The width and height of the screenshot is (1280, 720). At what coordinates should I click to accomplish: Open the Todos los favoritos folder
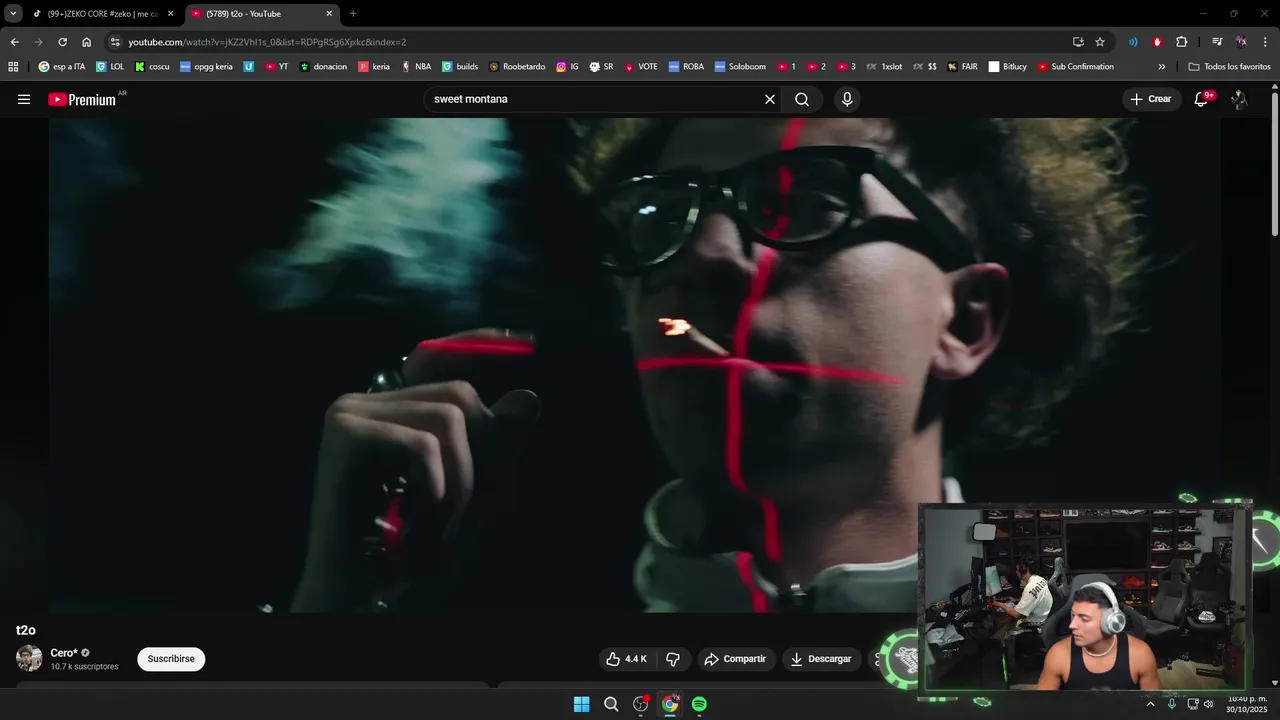[x=1230, y=67]
